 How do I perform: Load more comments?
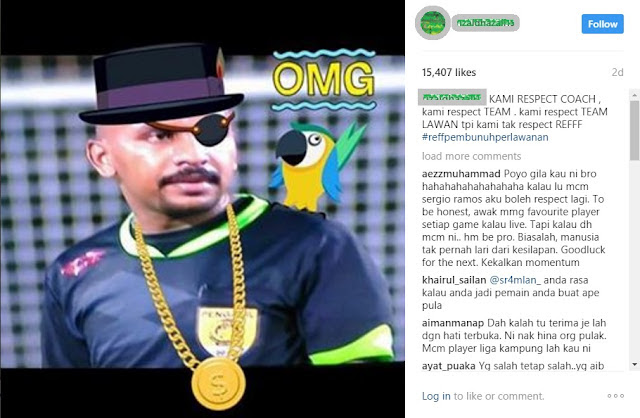471,156
